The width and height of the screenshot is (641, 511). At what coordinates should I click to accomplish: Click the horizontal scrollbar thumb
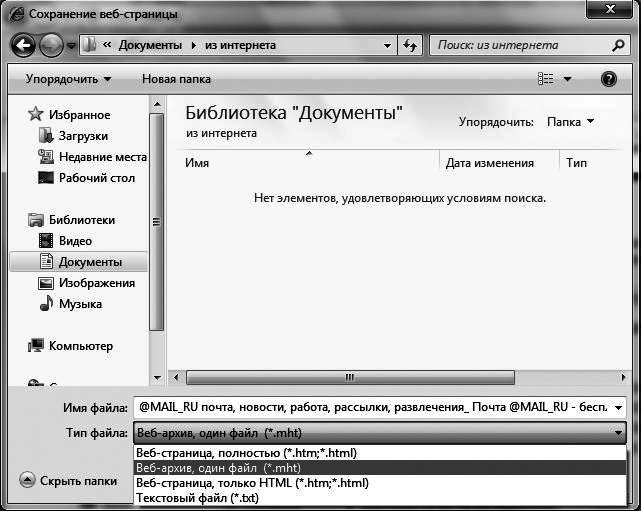(350, 377)
